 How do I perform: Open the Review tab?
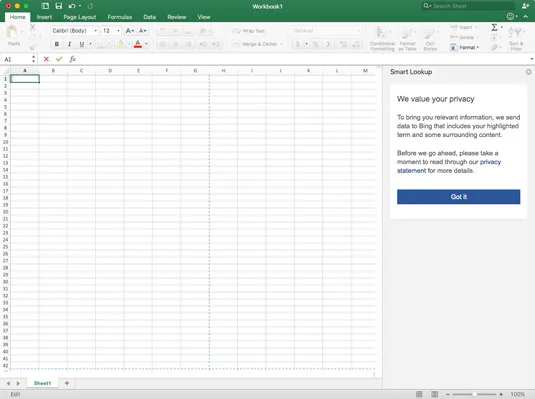tap(177, 17)
